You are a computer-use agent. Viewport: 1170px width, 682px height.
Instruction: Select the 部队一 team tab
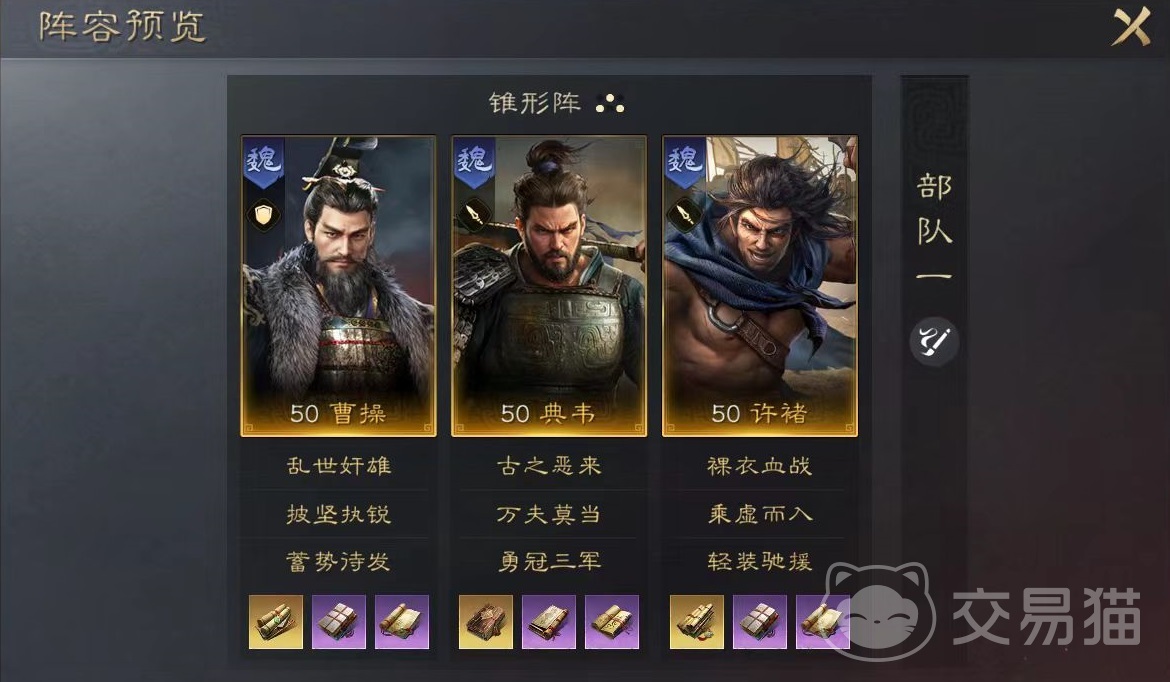934,228
